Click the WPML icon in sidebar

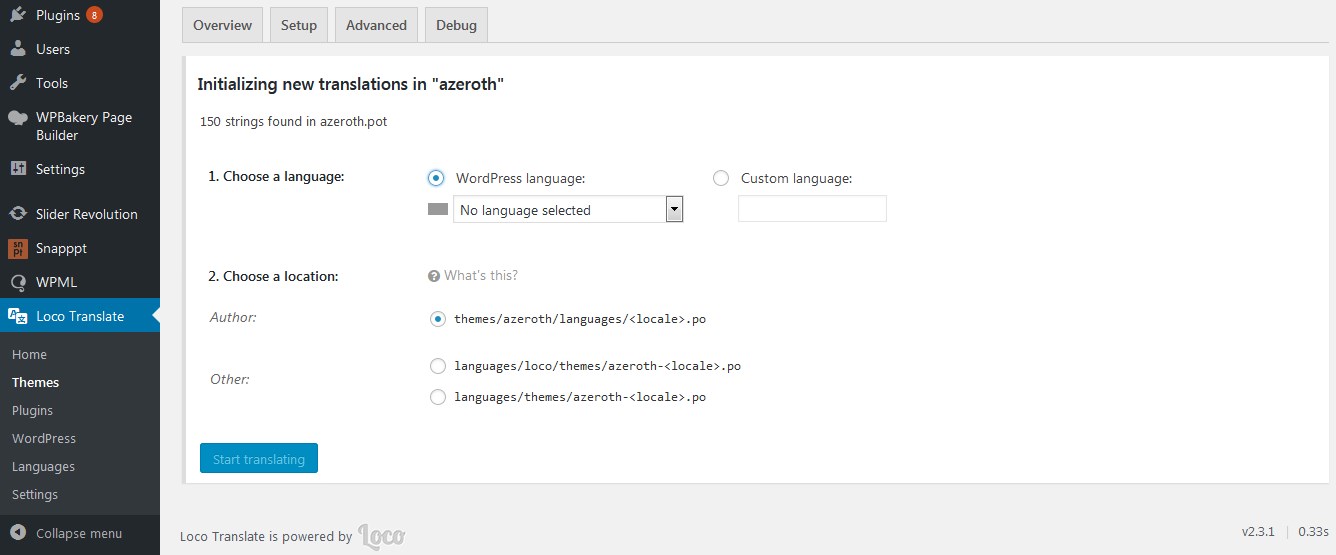point(18,282)
